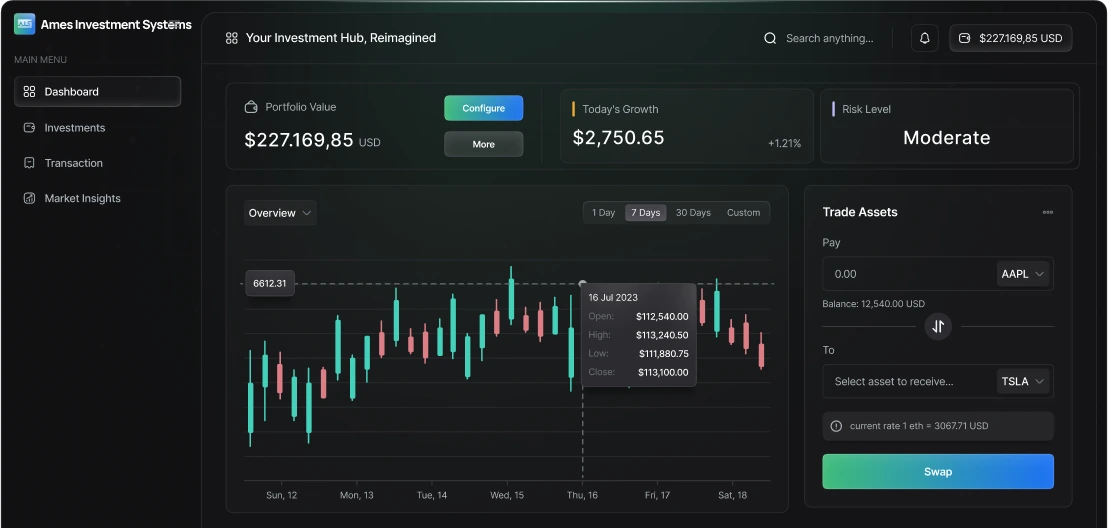The height and width of the screenshot is (528, 1108).
Task: Click the info icon next to current rate
Action: coord(837,426)
